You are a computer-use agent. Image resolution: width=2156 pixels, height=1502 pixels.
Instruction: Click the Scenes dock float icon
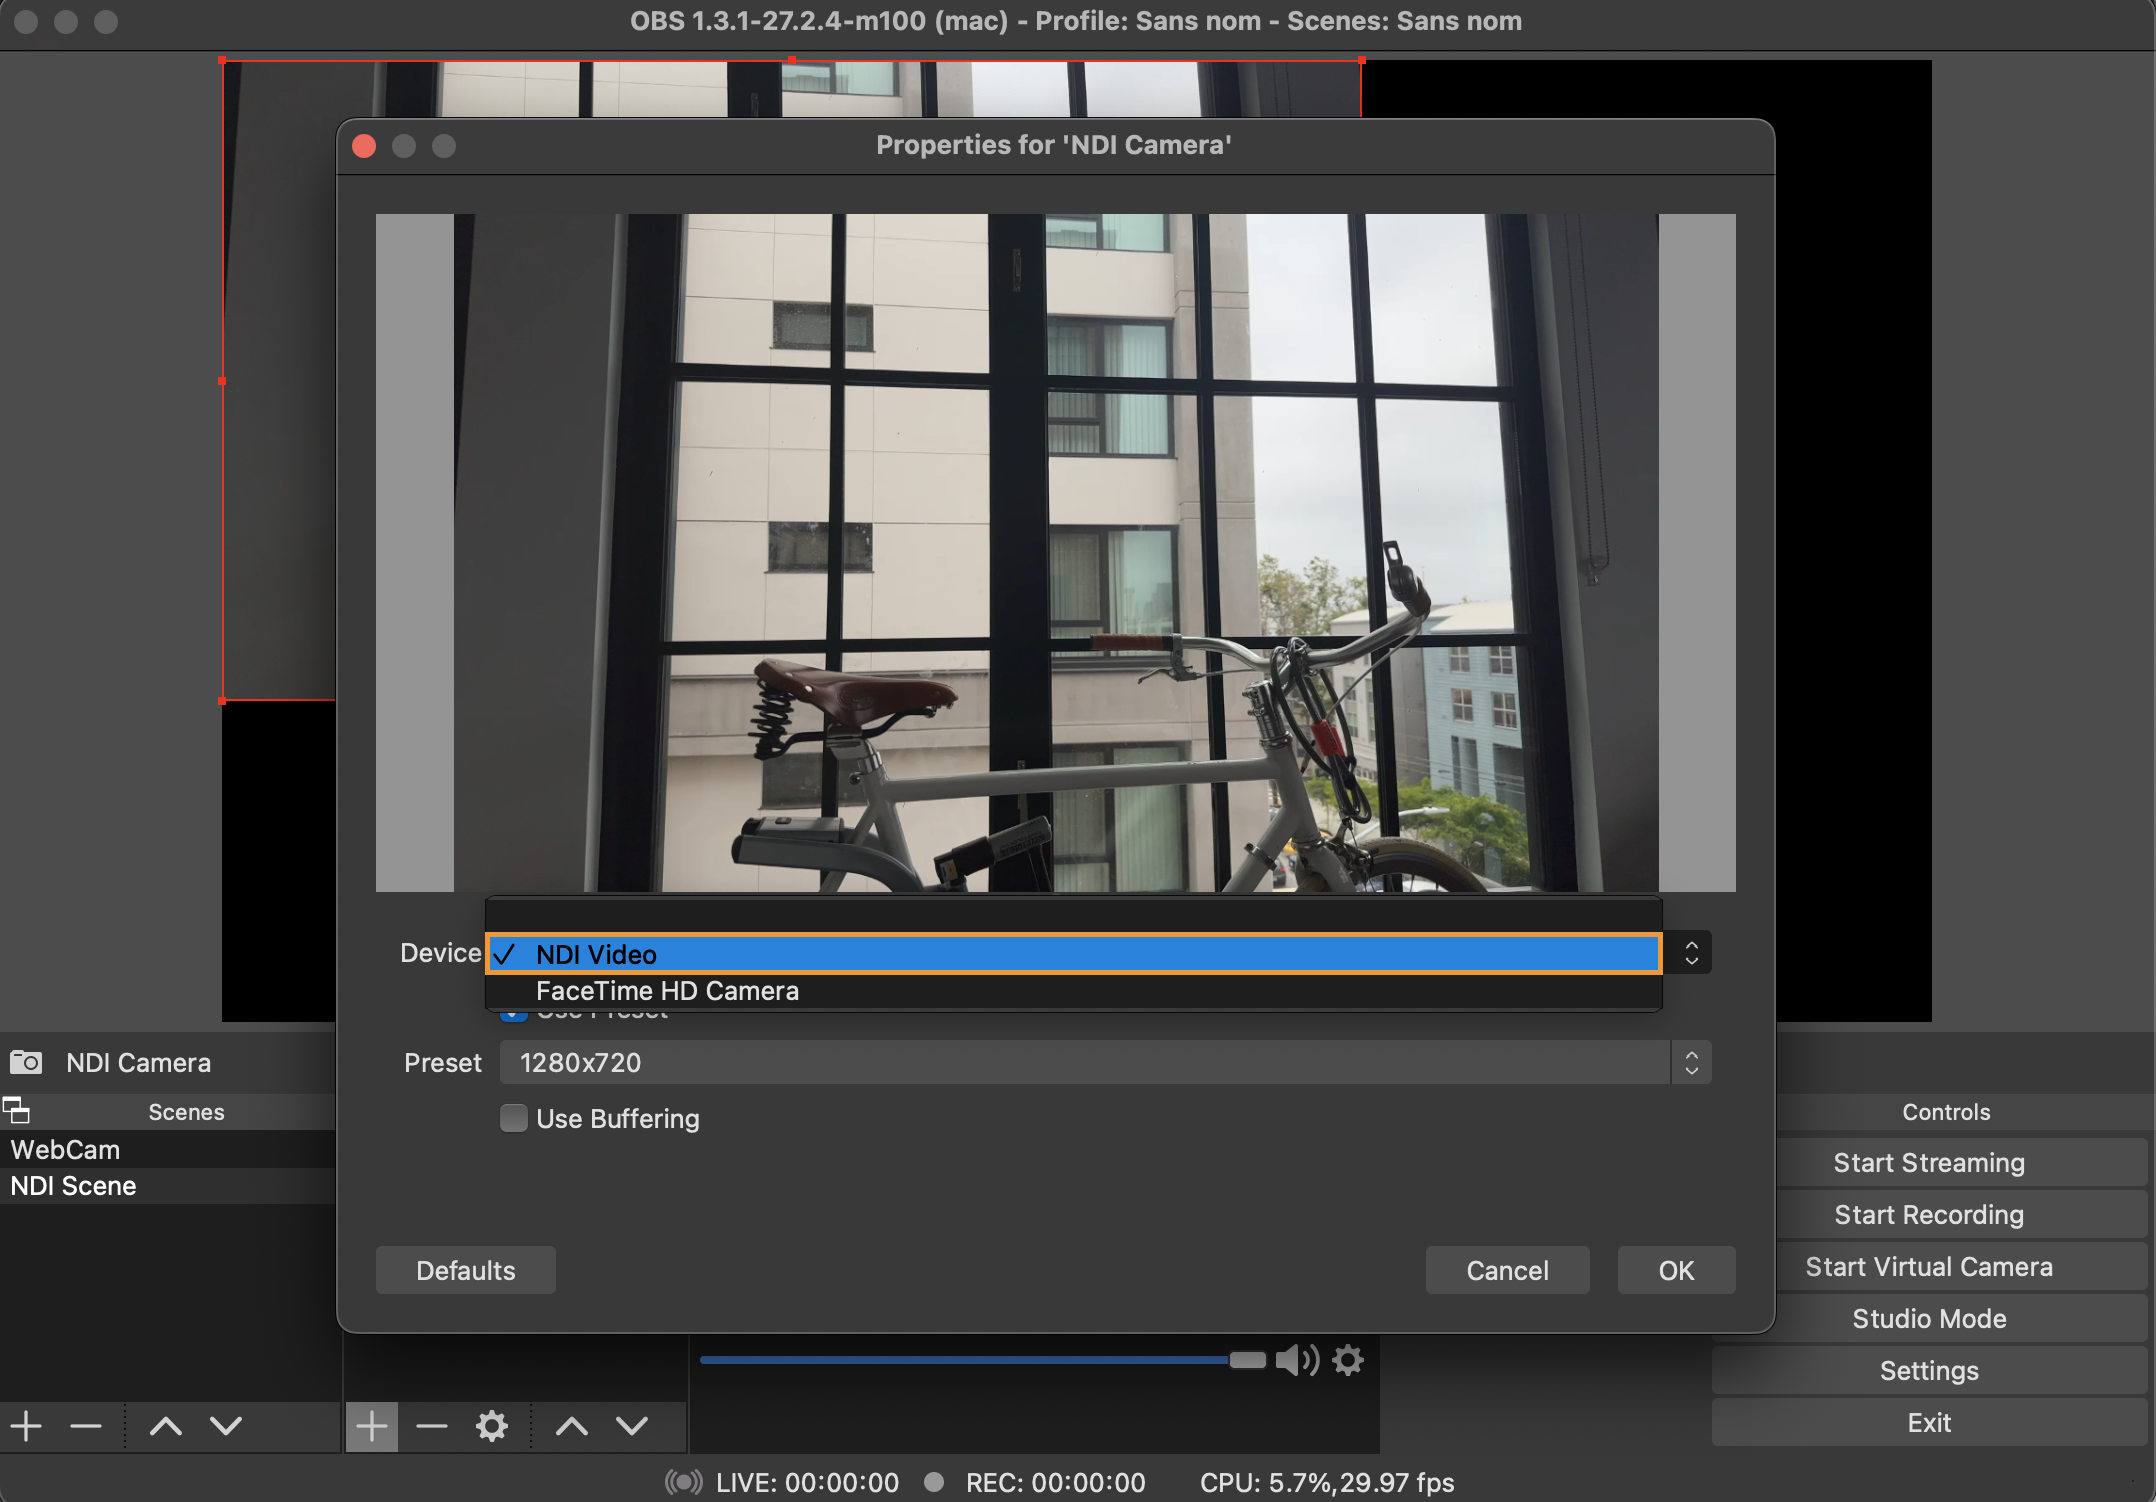tap(17, 1110)
